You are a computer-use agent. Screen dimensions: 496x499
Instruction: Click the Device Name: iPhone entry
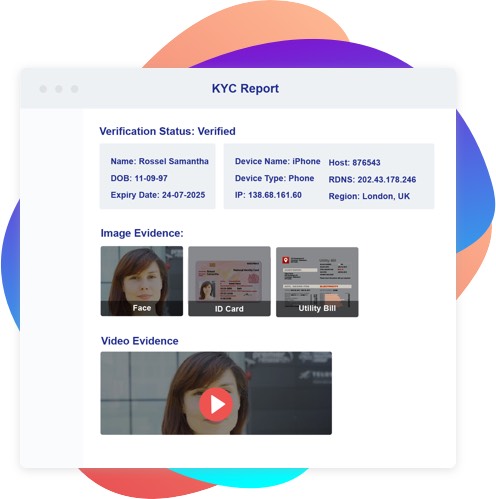tap(278, 161)
